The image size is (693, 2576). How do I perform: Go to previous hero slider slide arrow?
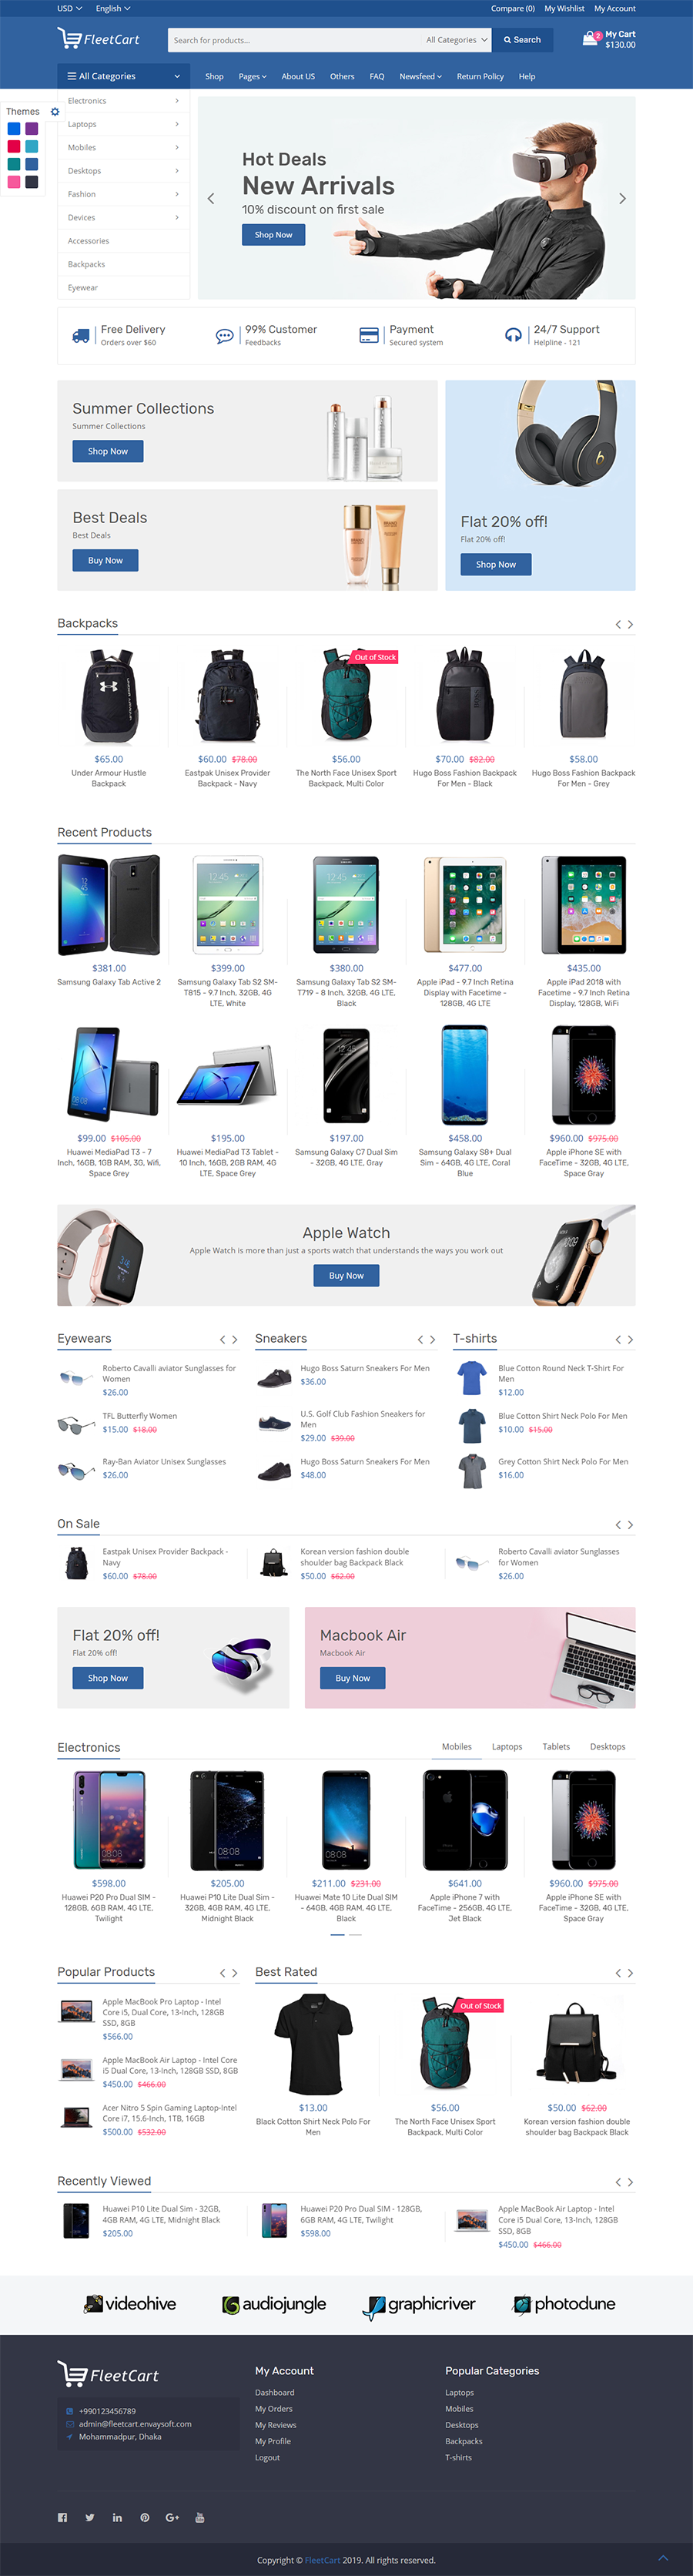click(x=211, y=198)
